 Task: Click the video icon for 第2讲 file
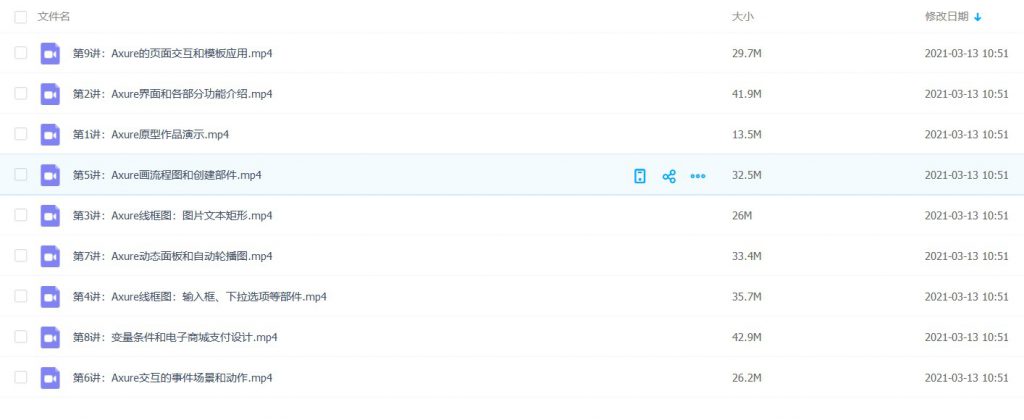(x=50, y=94)
